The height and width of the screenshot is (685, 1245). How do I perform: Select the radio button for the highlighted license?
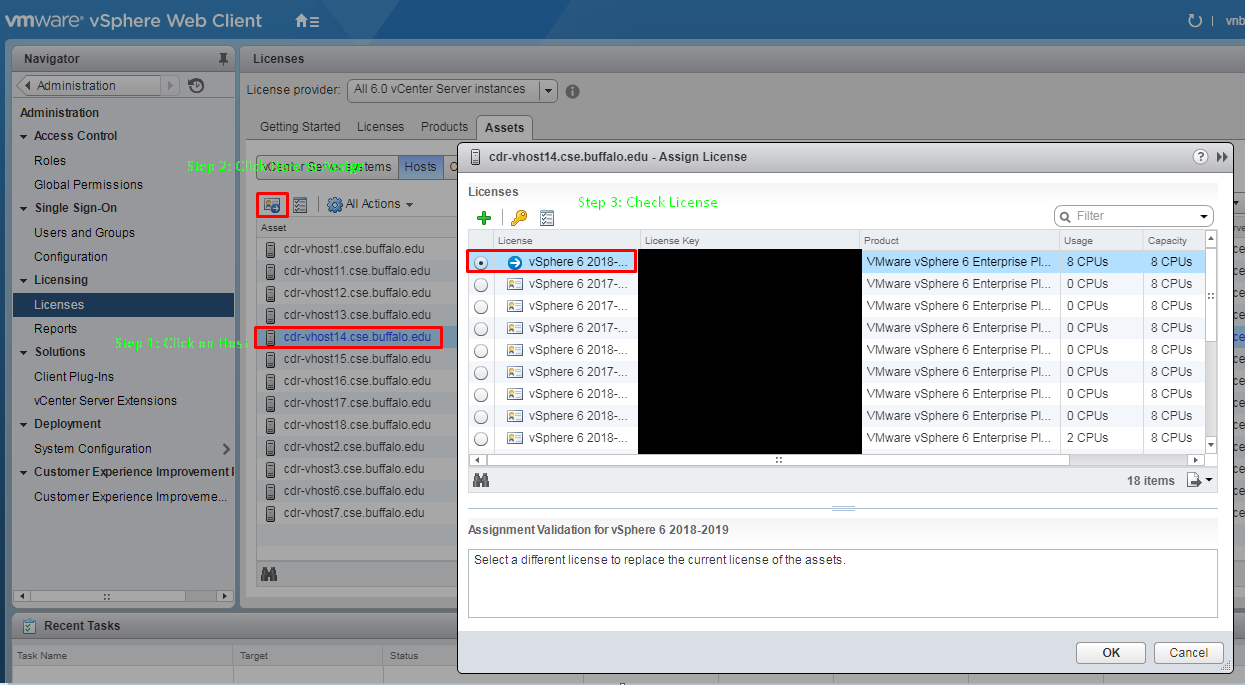pos(481,262)
